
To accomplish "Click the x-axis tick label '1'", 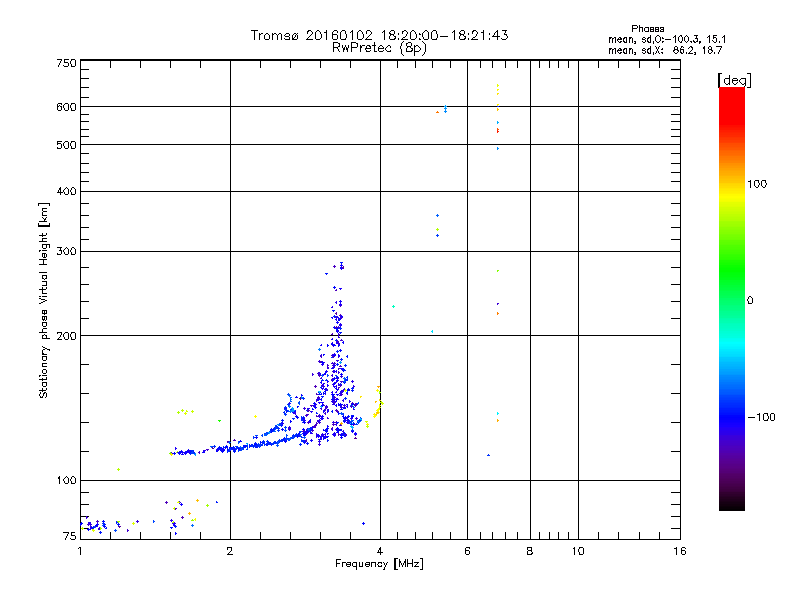I will pos(80,551).
